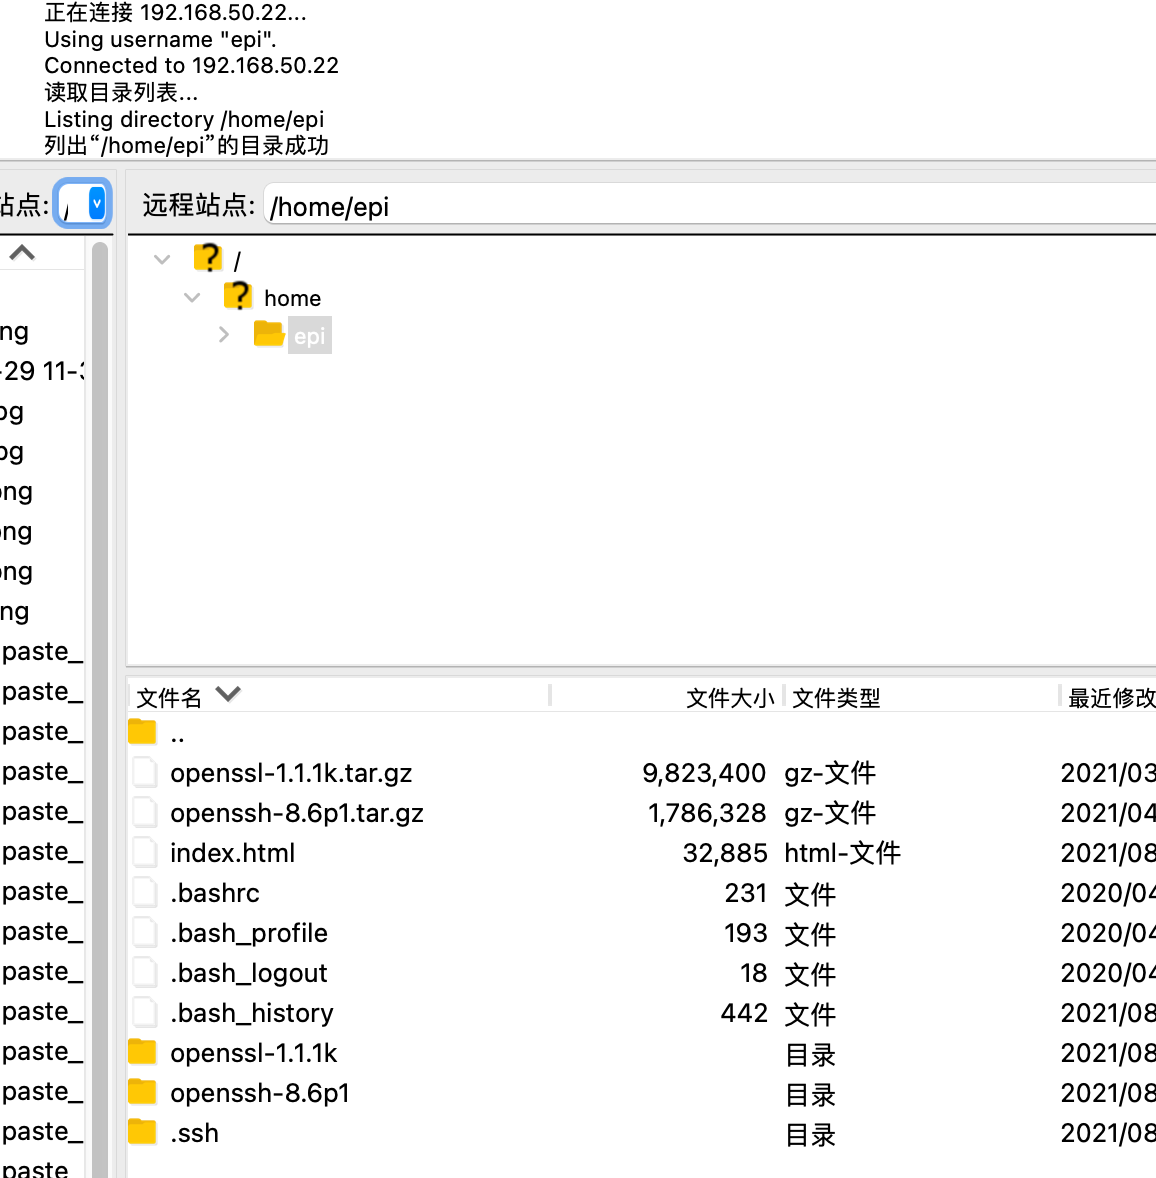
Task: Select the openssl-1.1.1k.tar.gz file
Action: click(291, 773)
